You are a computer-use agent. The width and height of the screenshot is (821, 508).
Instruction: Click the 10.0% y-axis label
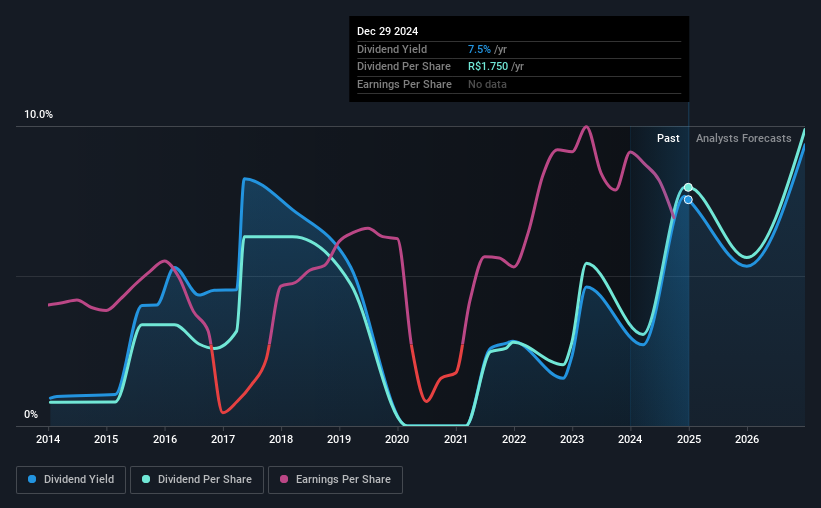click(x=39, y=114)
